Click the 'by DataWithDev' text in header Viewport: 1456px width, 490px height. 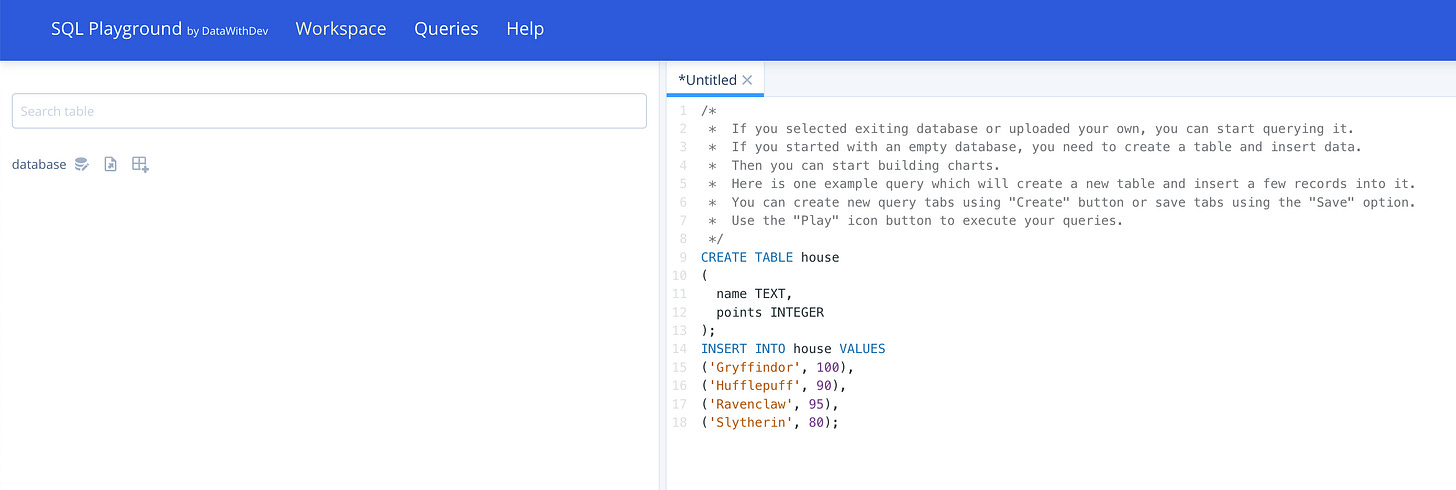pos(227,31)
